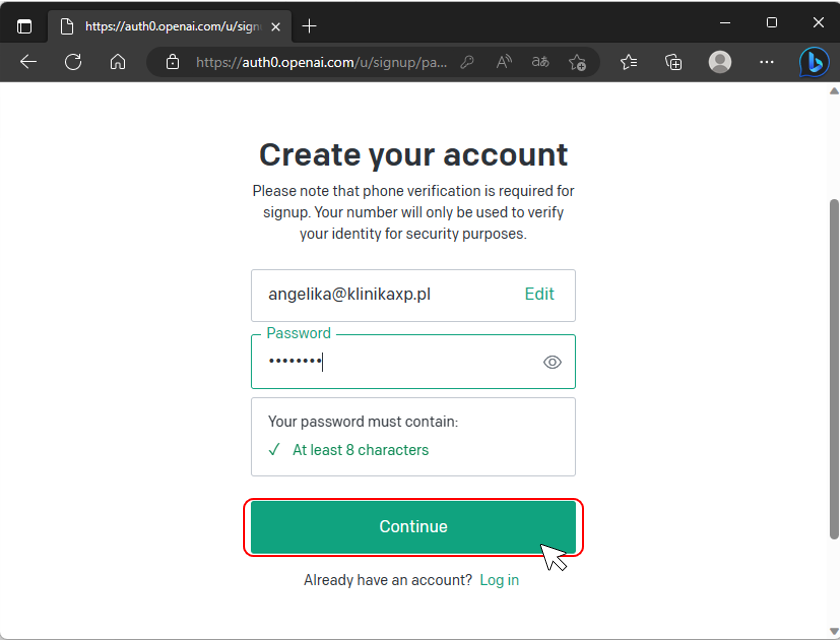The width and height of the screenshot is (840, 640).
Task: Open the translate page icon
Action: pyautogui.click(x=540, y=62)
